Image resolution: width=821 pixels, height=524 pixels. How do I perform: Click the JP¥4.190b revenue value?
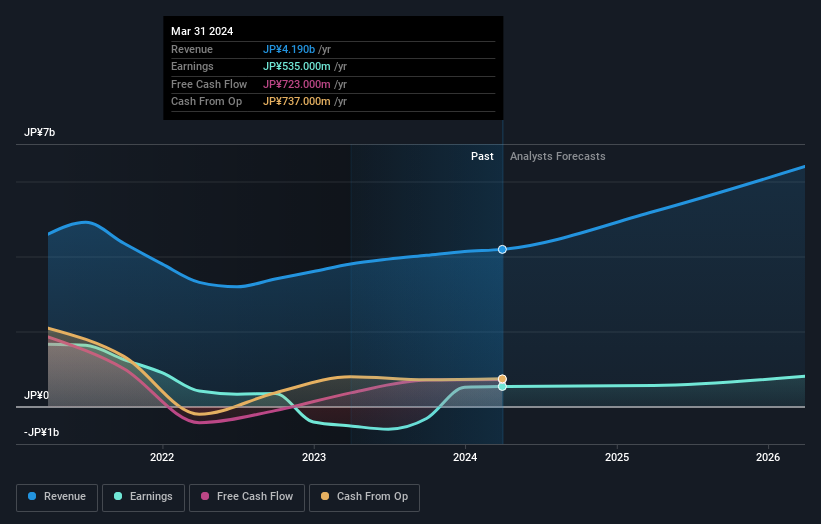289,49
